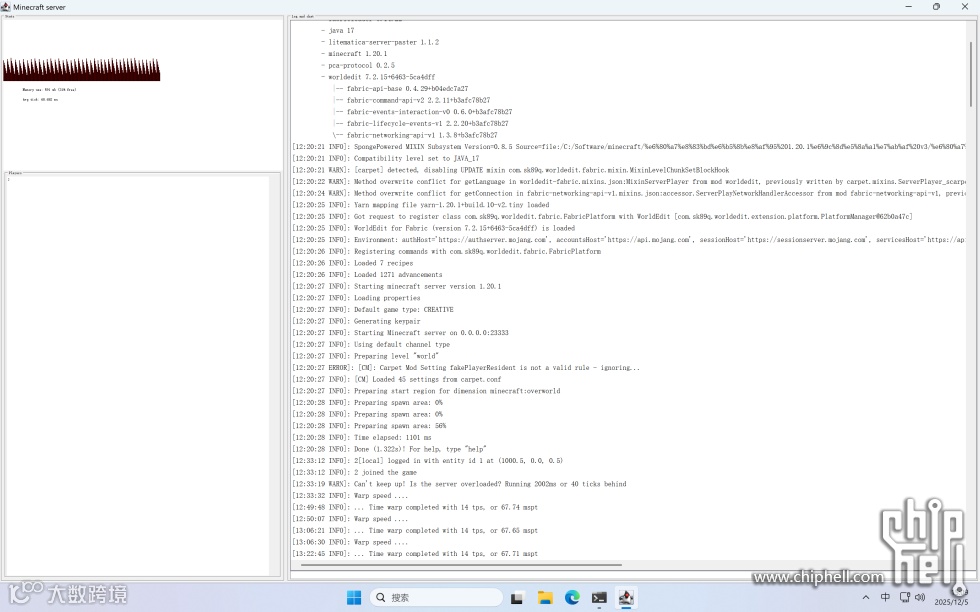Click the 'Done (1.322s)!' log line
Image resolution: width=980 pixels, height=612 pixels.
[x=389, y=449]
